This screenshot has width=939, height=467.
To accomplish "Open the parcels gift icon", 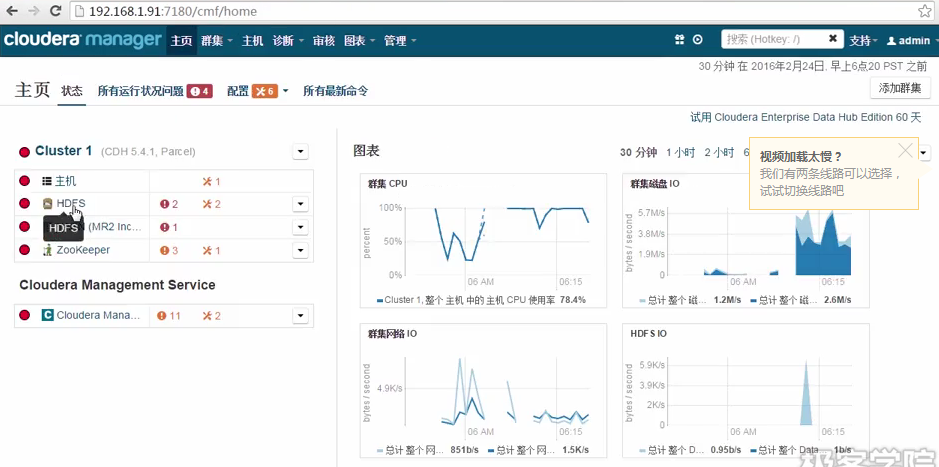I will (679, 40).
